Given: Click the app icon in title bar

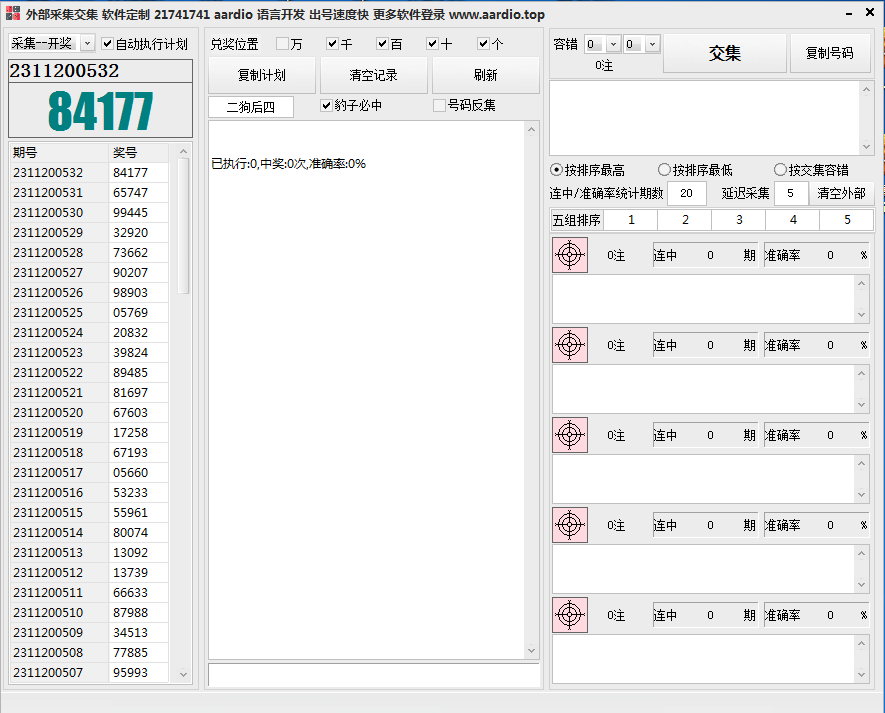Looking at the screenshot, I should tap(12, 14).
